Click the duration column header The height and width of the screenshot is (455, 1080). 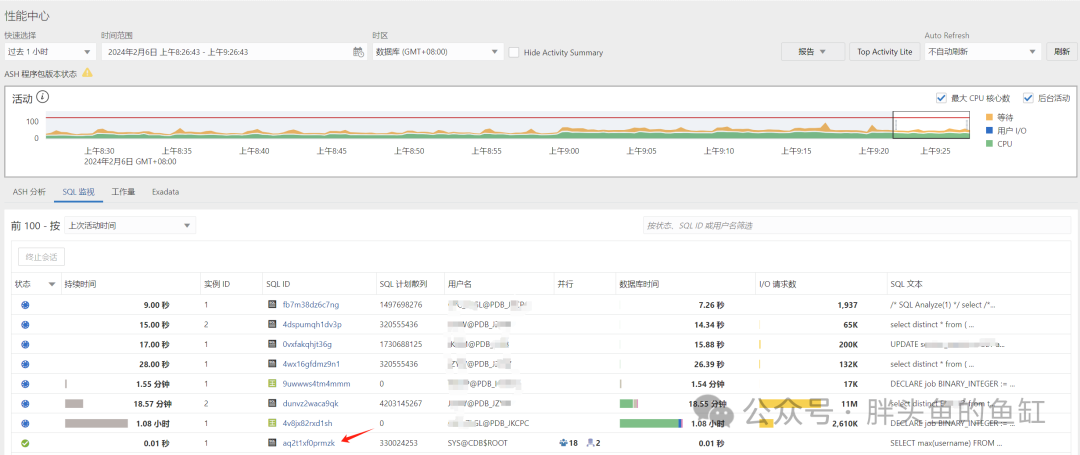(x=130, y=284)
